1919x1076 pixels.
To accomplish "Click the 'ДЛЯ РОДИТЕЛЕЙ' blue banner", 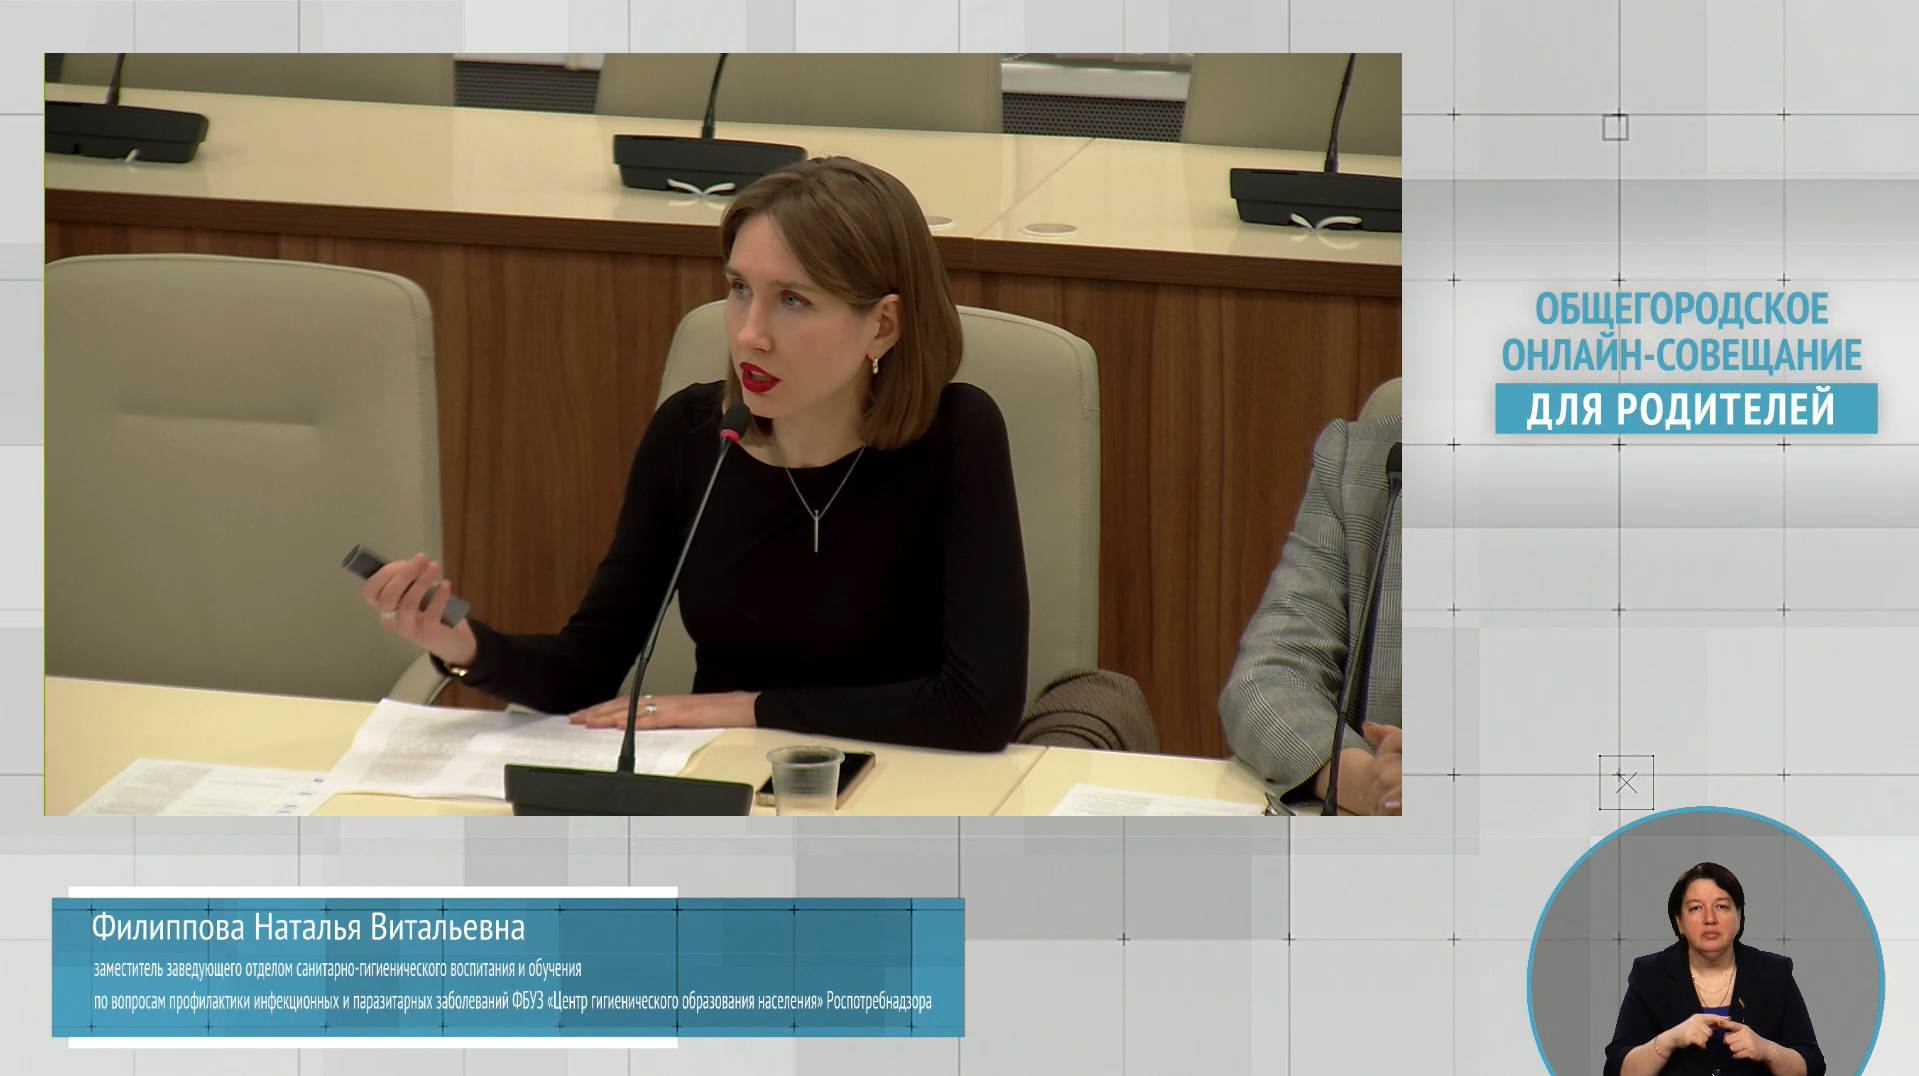I will click(x=1685, y=409).
